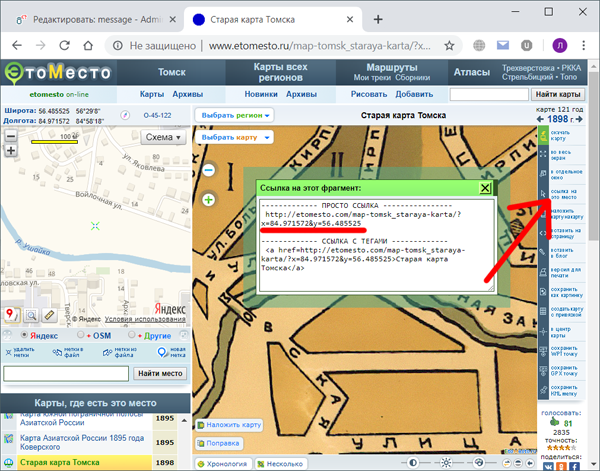Adjust the contrast slider handle
The height and width of the screenshot is (471, 600).
(413, 463)
